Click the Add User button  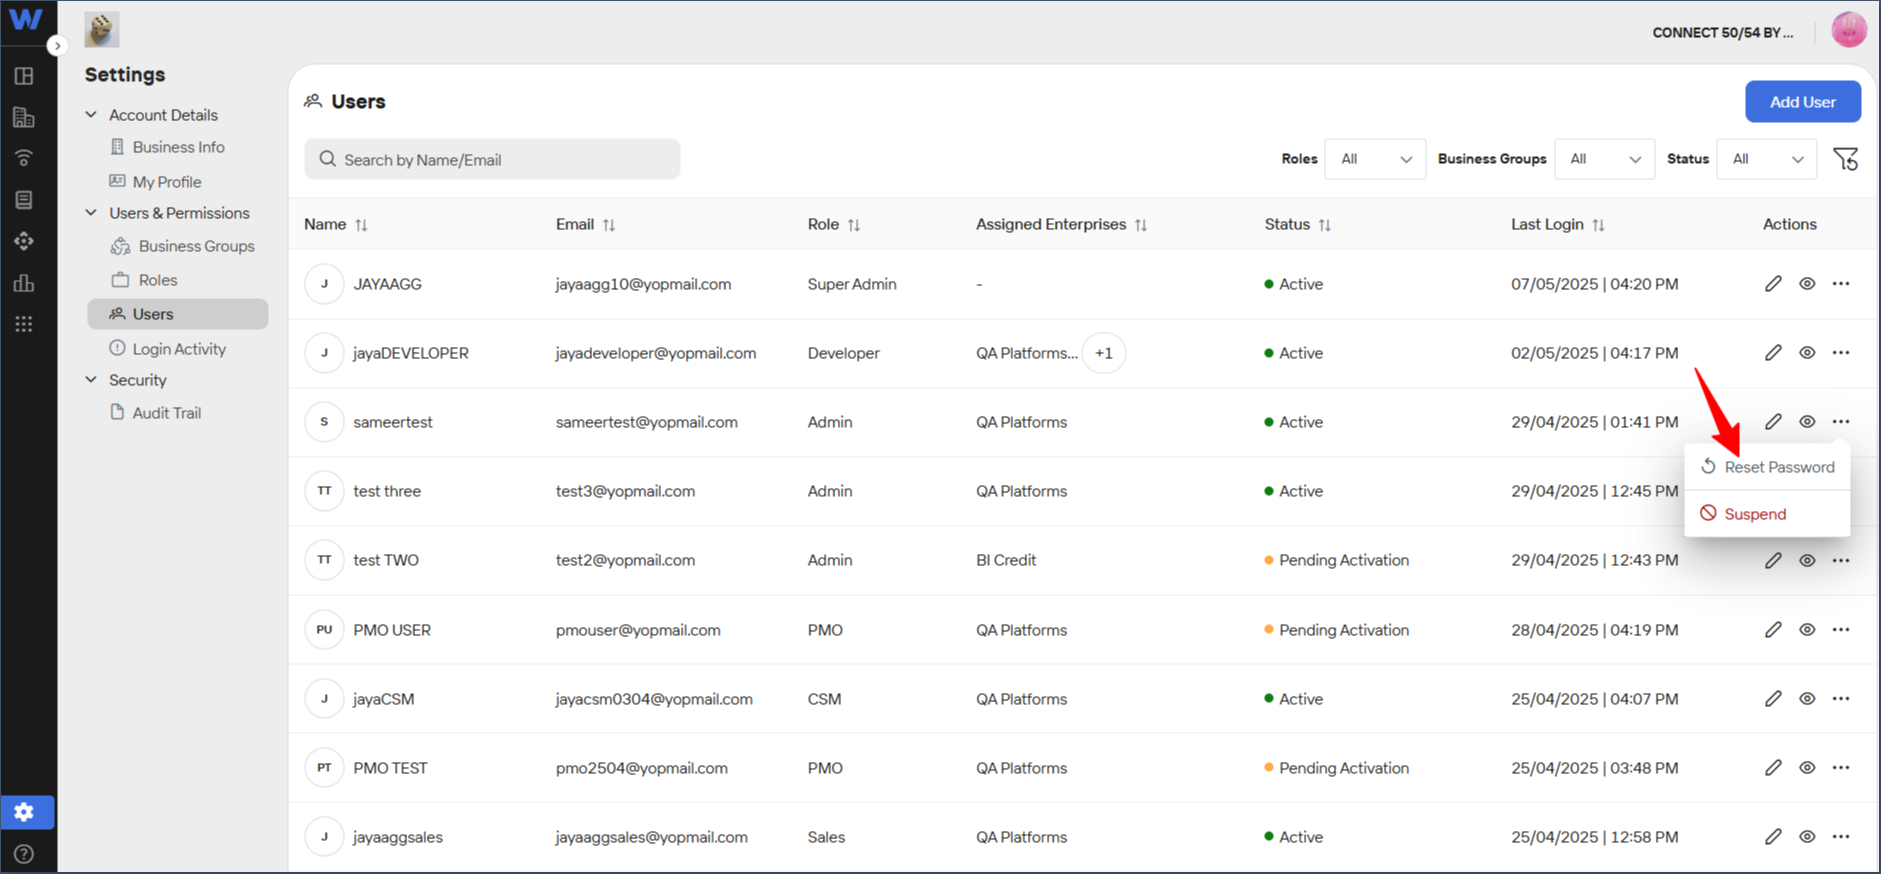[x=1803, y=102]
